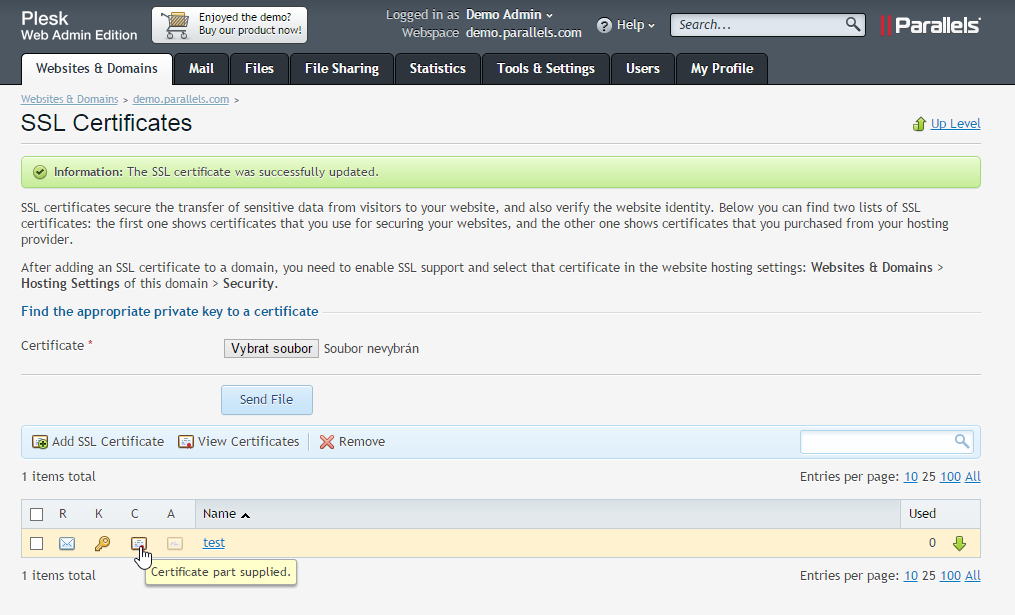Show 10 entries per page above the table
This screenshot has width=1015, height=615.
[x=911, y=477]
